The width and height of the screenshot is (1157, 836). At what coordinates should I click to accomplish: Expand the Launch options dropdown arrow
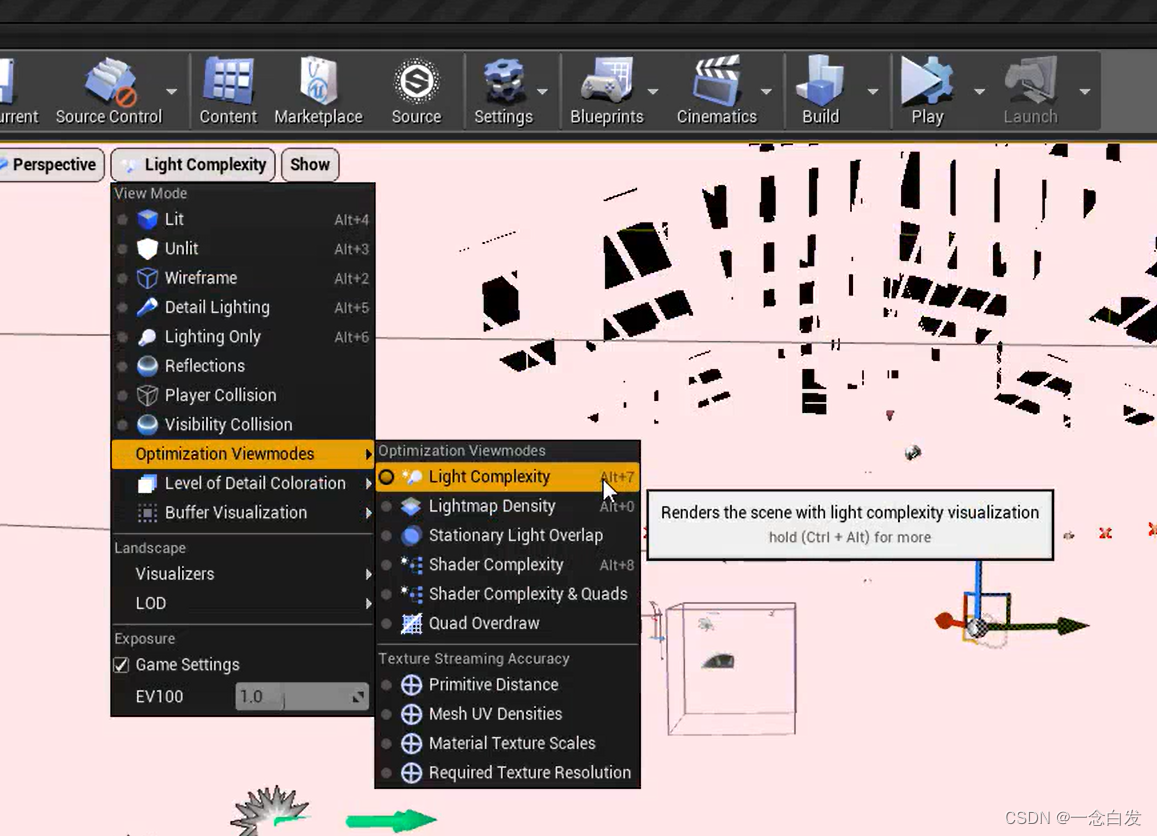tap(1085, 91)
